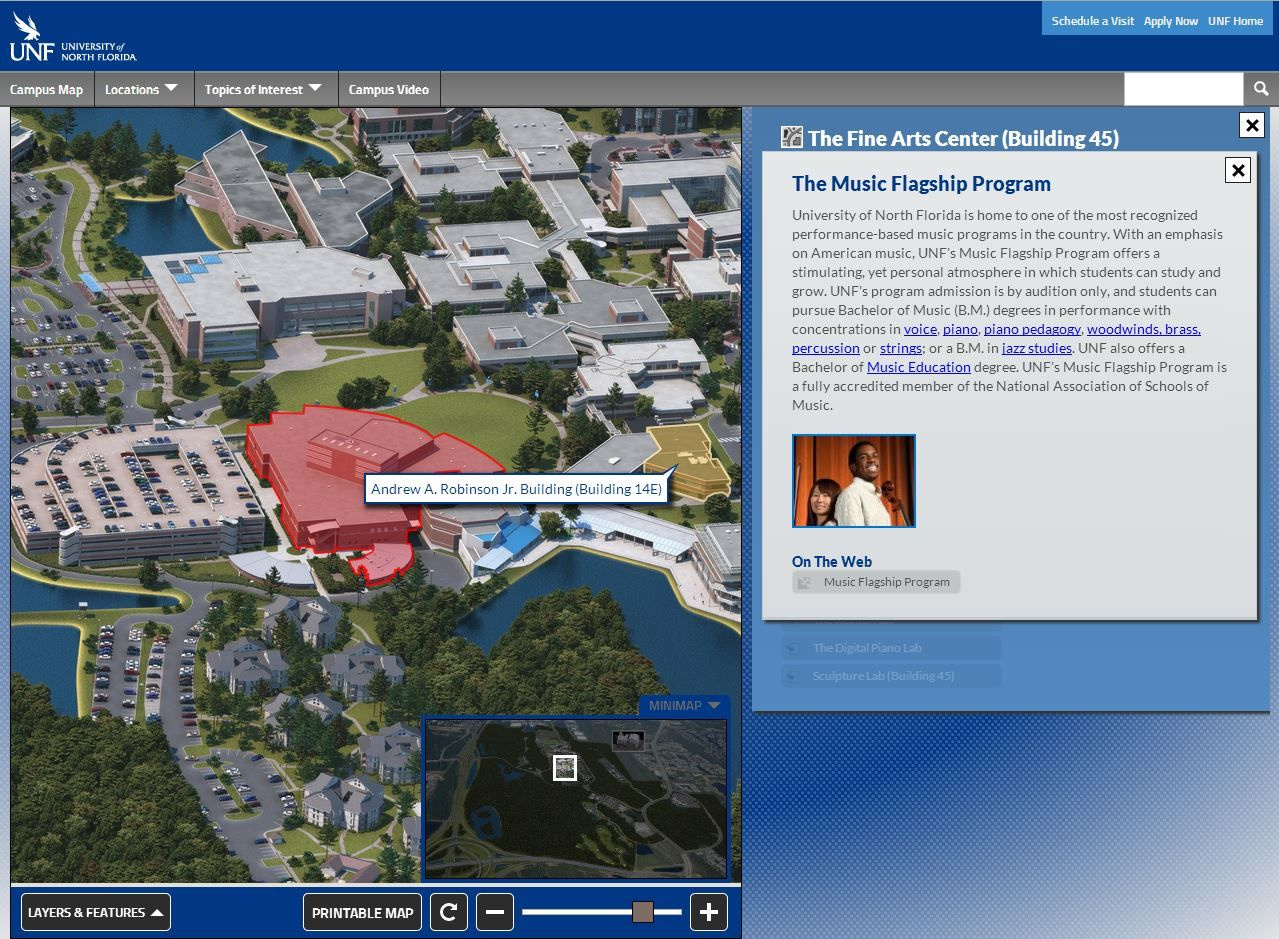
Task: Open the voice concentration link
Action: tap(920, 329)
